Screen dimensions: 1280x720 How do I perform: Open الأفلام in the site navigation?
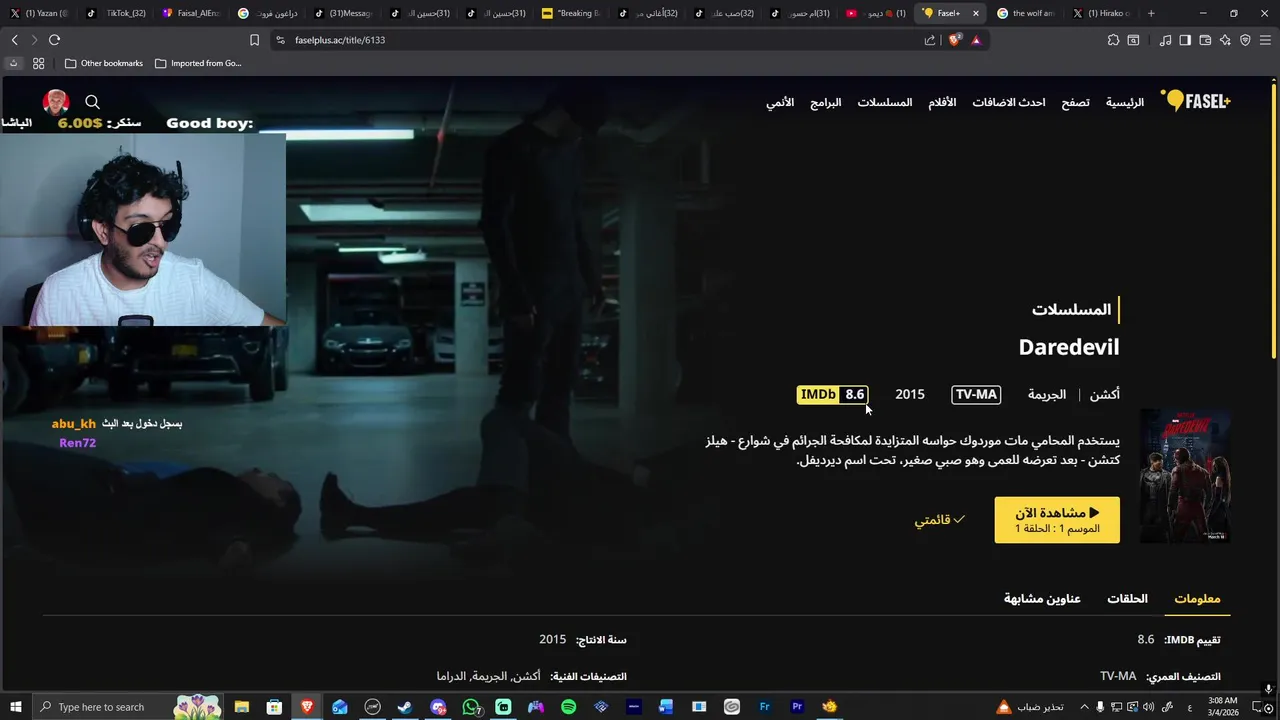point(942,102)
